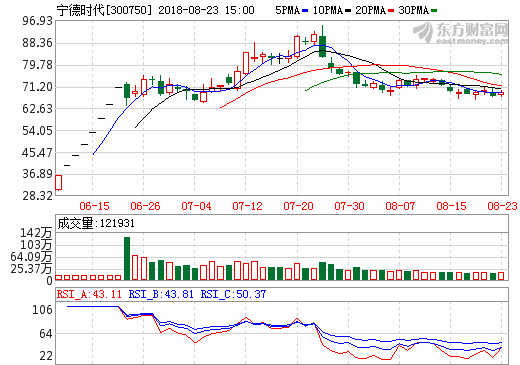This screenshot has width=520, height=365.
Task: Click the 88.36 price axis value
Action: 37,43
